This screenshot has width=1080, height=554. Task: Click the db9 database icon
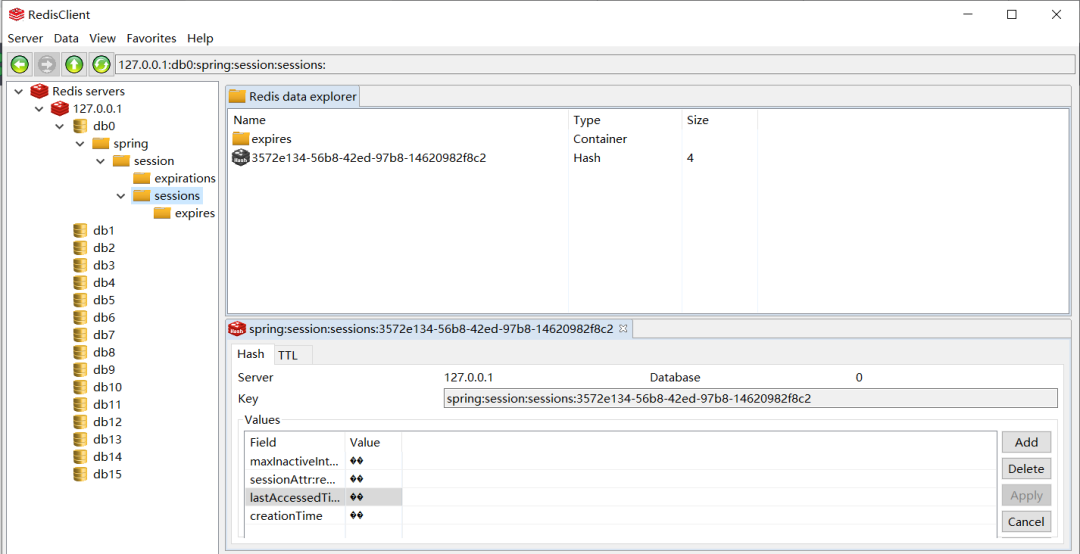[x=81, y=370]
